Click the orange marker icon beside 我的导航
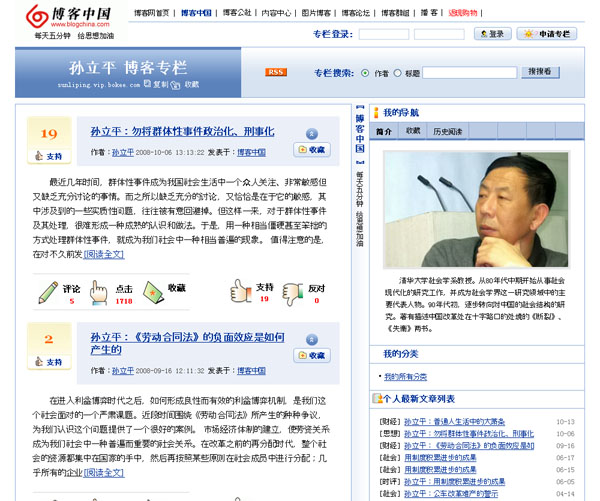The height and width of the screenshot is (501, 600). 376,113
